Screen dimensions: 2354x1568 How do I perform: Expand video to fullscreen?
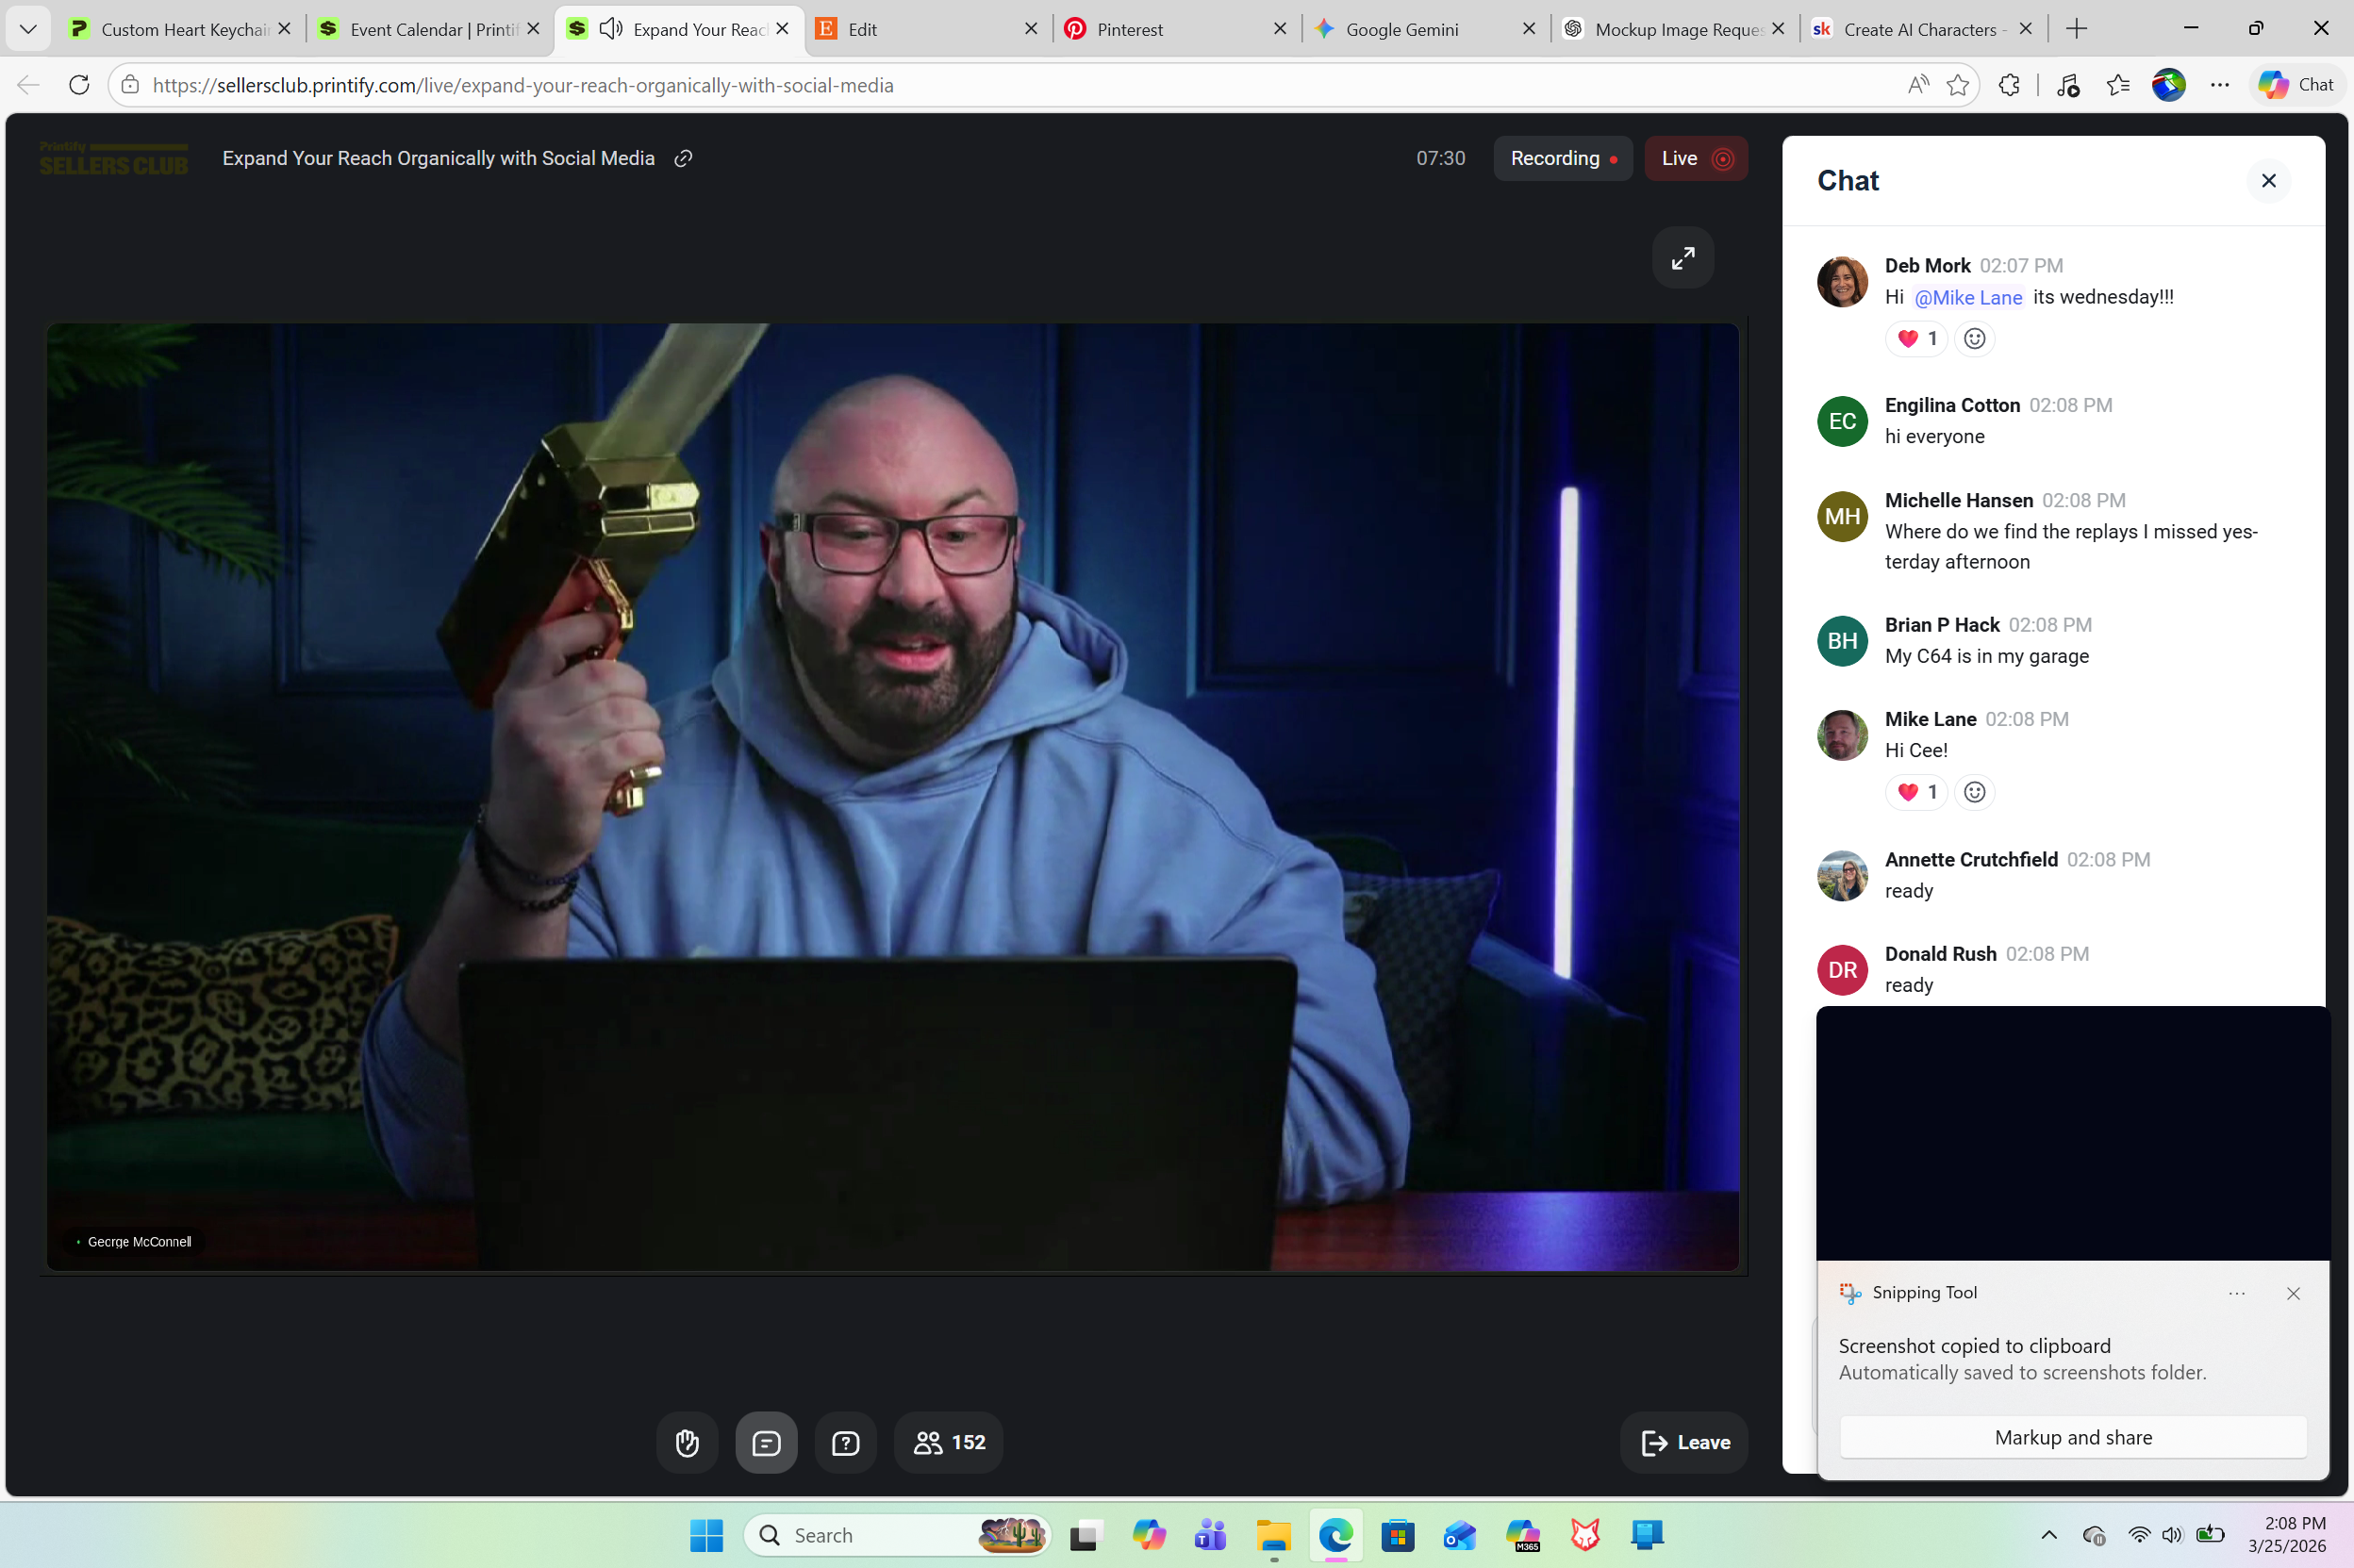1683,258
